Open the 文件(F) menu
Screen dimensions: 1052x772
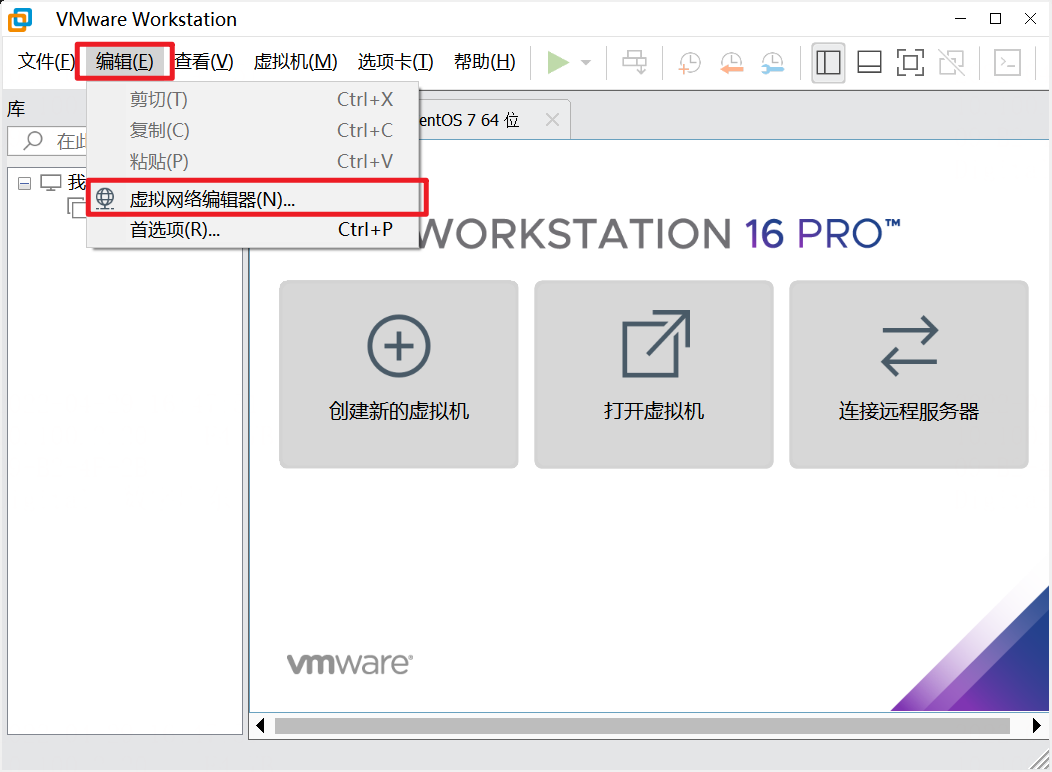pos(46,62)
